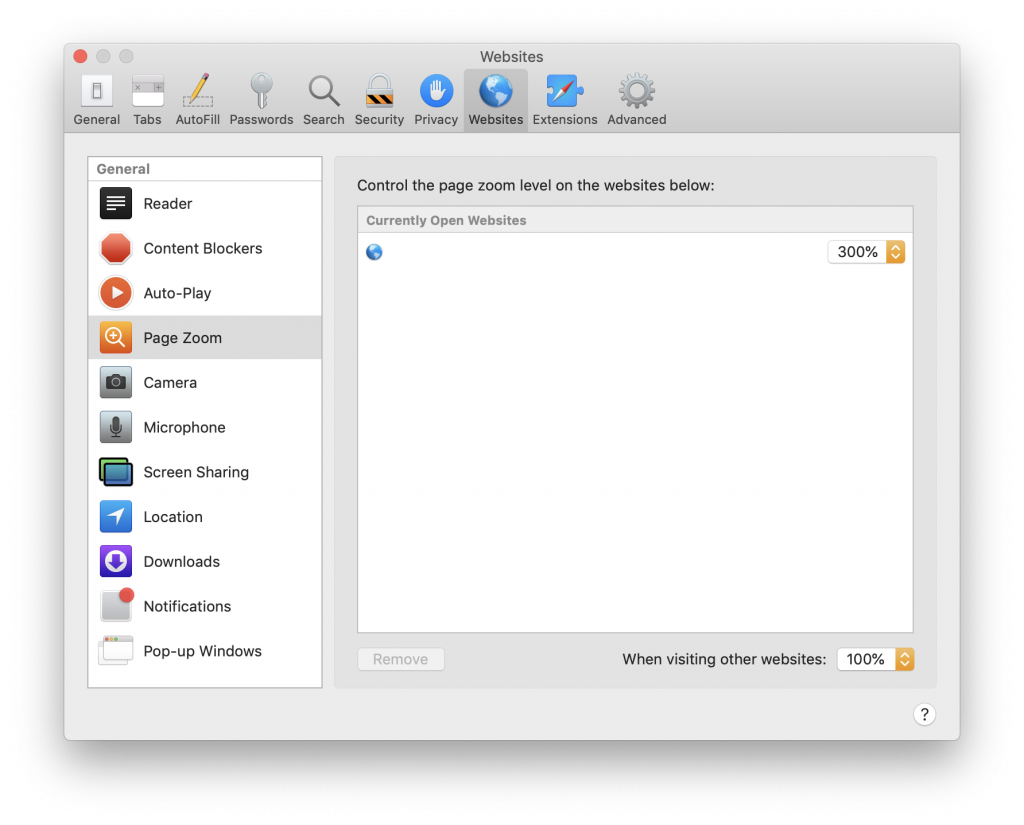Click the "When visiting other websites:" label
The image size is (1024, 825).
[724, 659]
